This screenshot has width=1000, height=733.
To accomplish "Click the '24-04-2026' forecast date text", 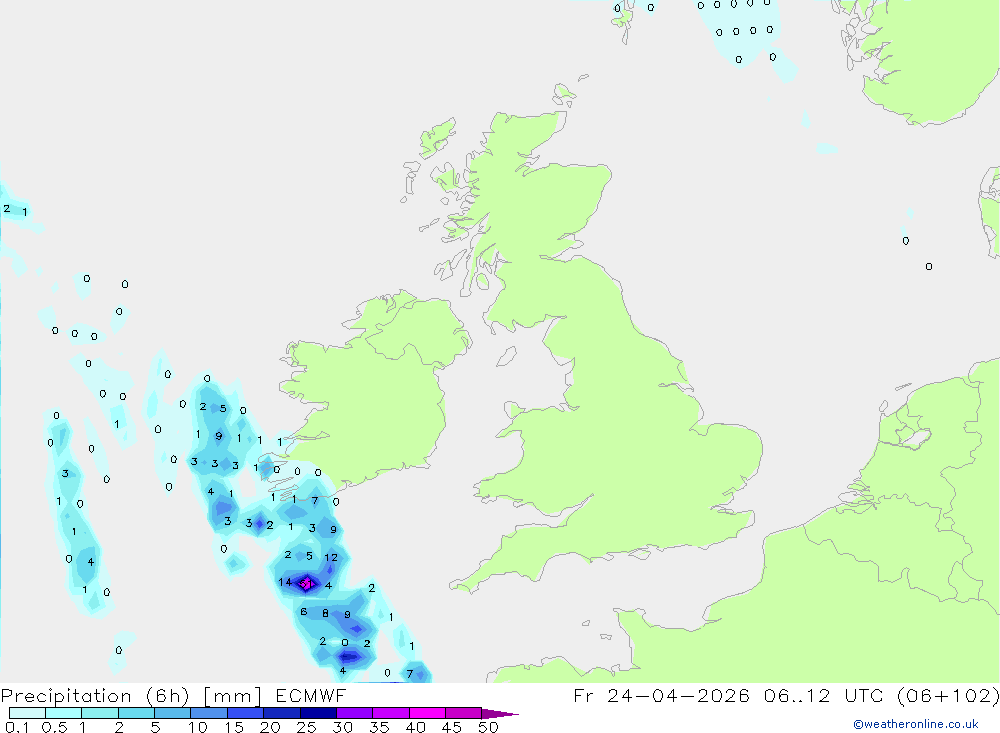I will point(678,696).
